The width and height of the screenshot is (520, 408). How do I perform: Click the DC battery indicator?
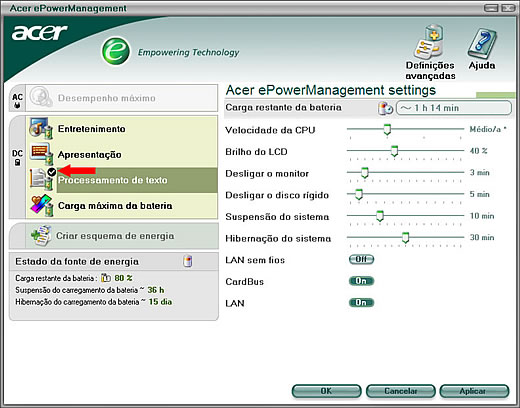pyautogui.click(x=17, y=158)
